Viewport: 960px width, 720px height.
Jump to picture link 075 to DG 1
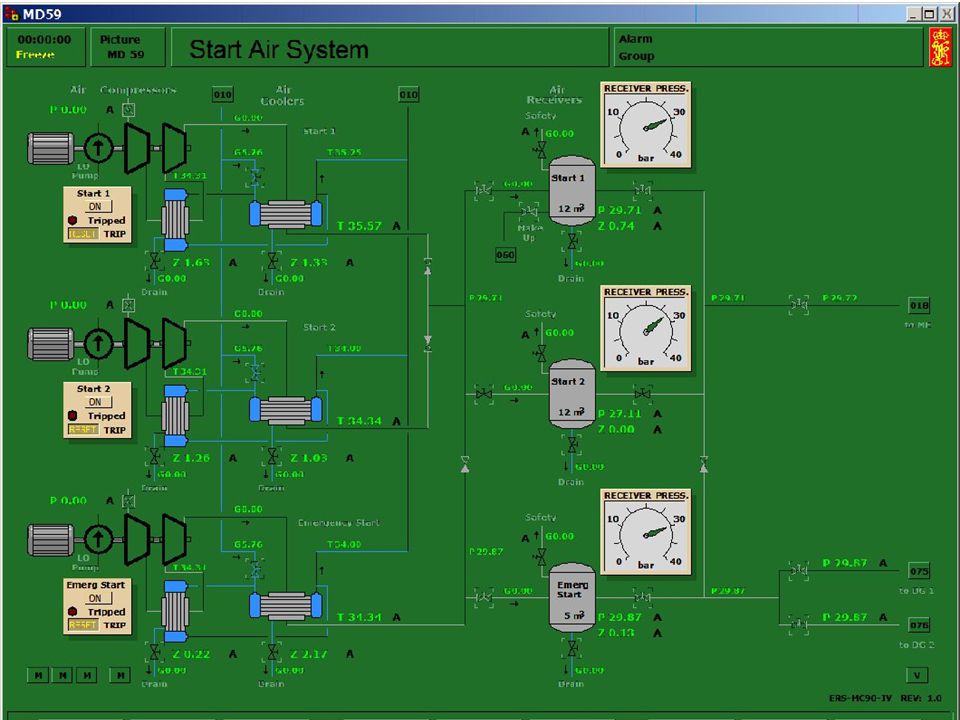pos(919,571)
